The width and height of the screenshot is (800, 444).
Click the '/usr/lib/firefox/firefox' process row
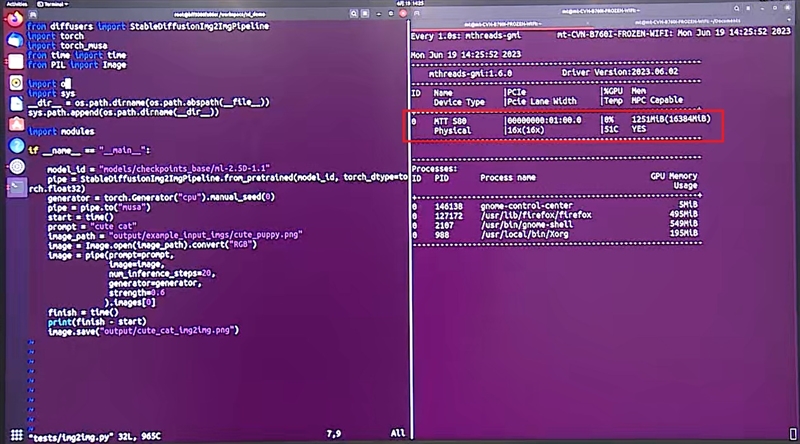pyautogui.click(x=555, y=215)
